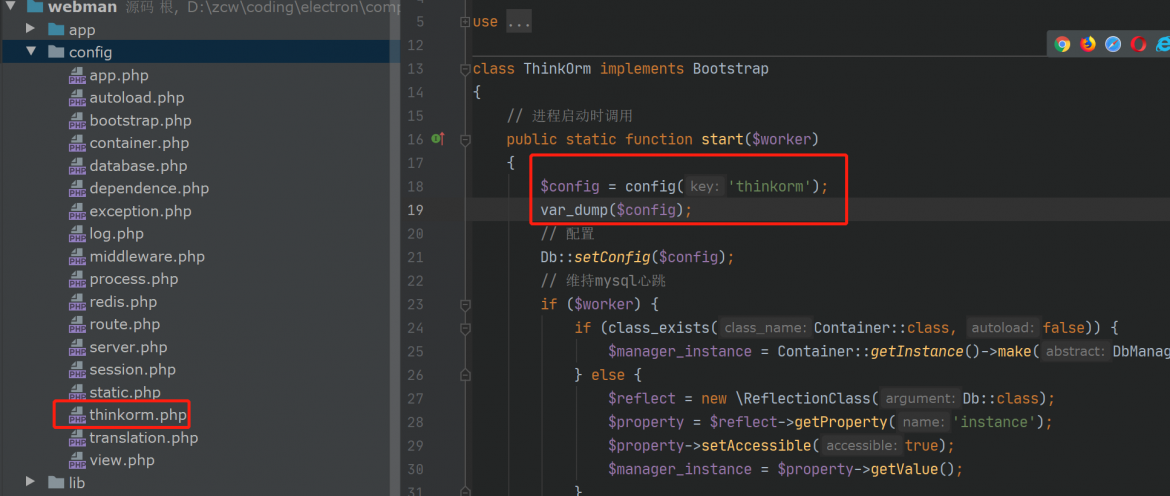Open in Internet Explorer browser icon
Image resolution: width=1170 pixels, height=496 pixels.
(1163, 44)
